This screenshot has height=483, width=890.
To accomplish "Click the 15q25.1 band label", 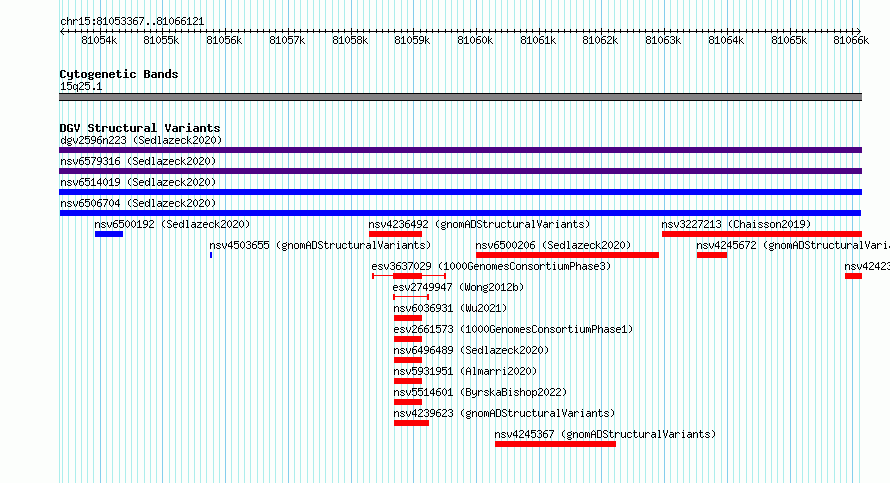I will 81,86.
